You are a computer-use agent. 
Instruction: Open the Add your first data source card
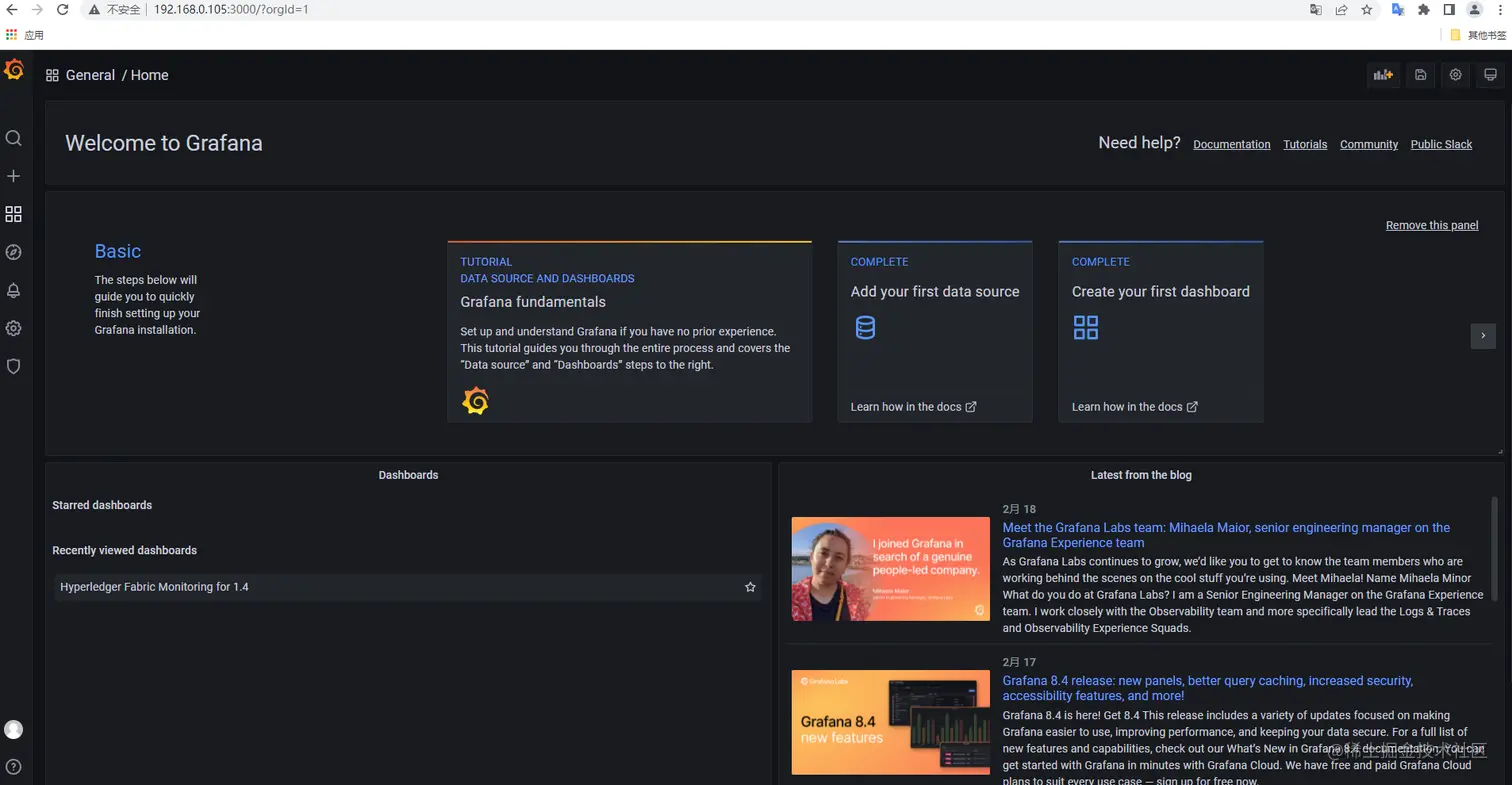pyautogui.click(x=935, y=332)
